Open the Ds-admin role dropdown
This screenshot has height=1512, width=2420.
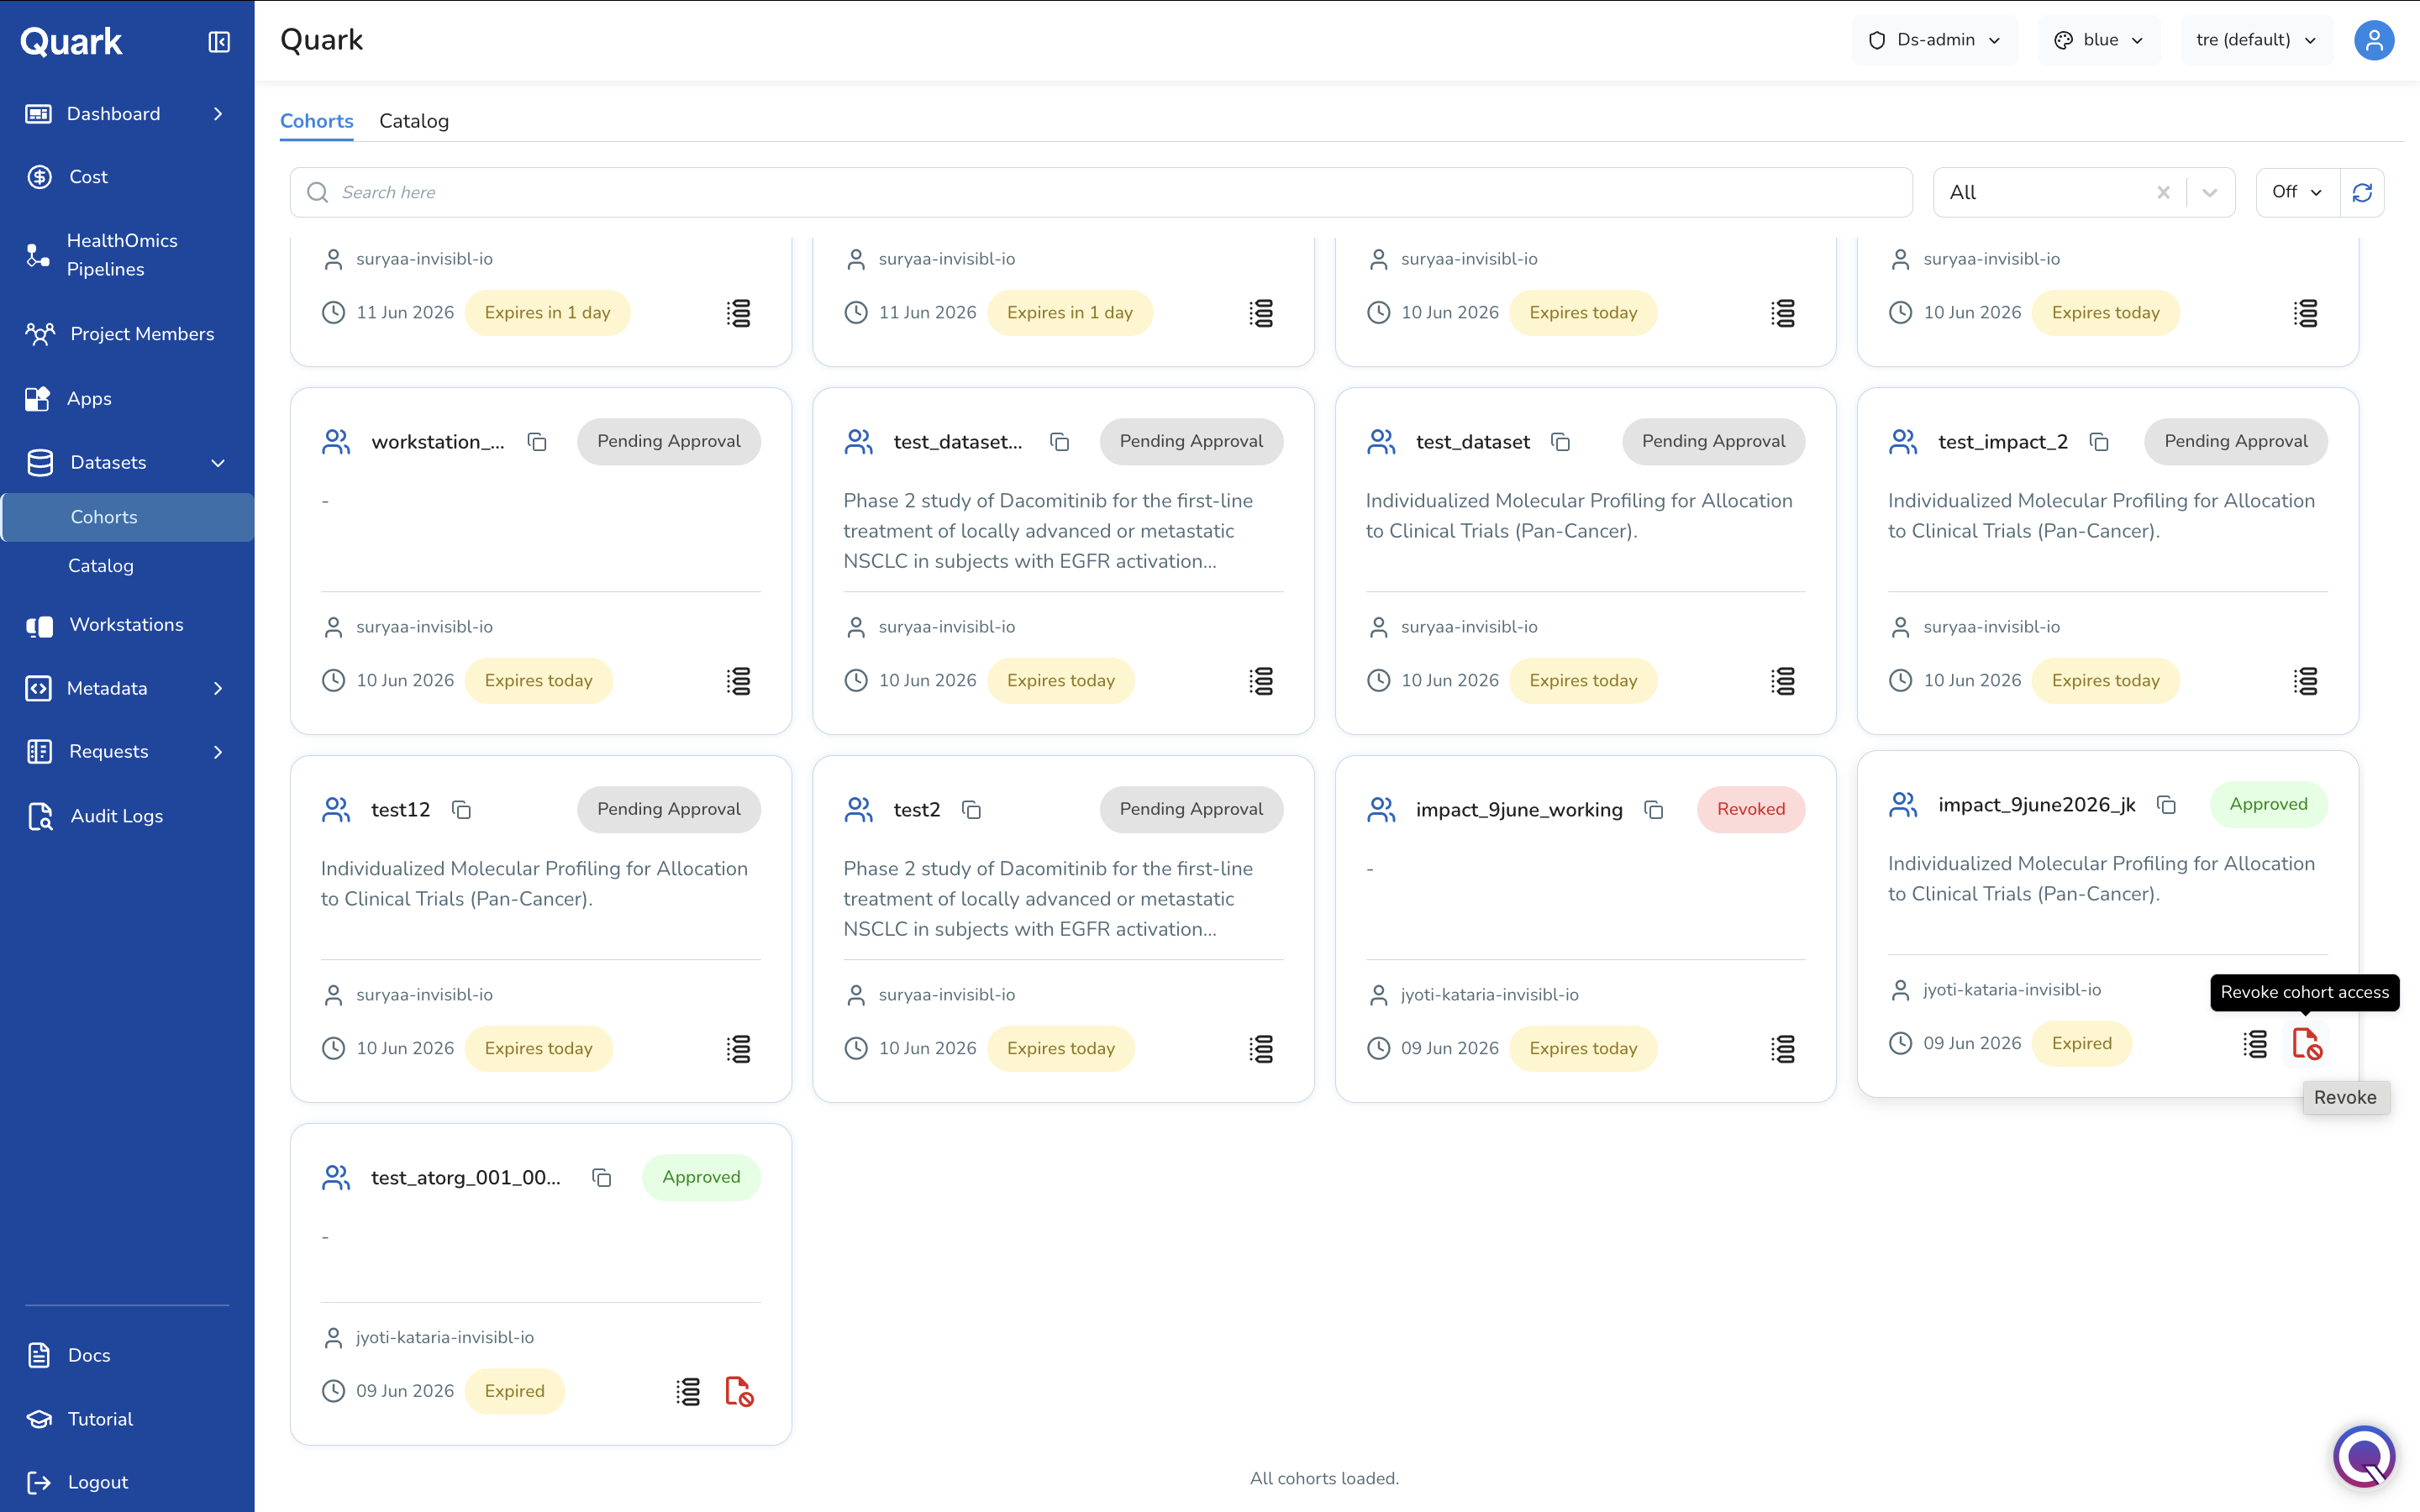pos(1934,40)
